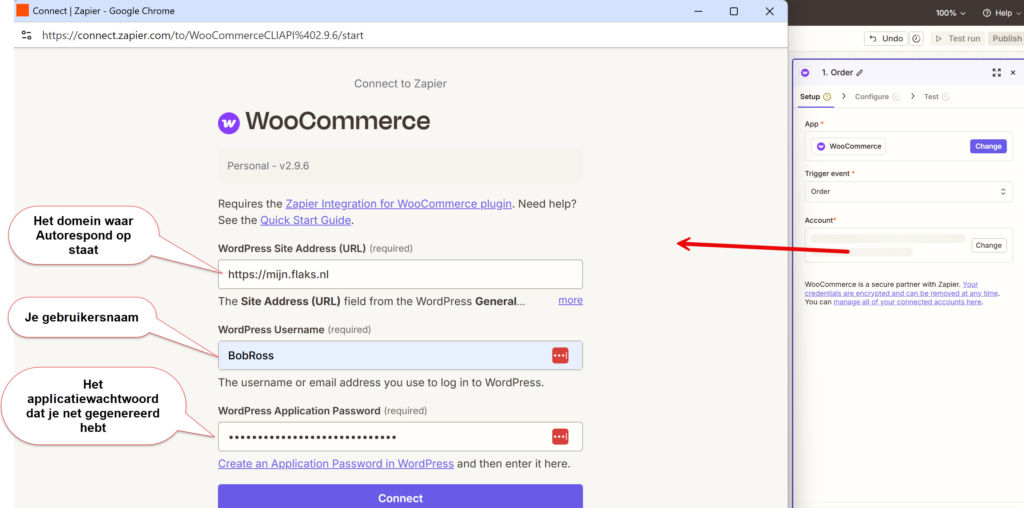The height and width of the screenshot is (508, 1024).
Task: Open 'Create an Application Password in WordPress' link
Action: [x=336, y=464]
